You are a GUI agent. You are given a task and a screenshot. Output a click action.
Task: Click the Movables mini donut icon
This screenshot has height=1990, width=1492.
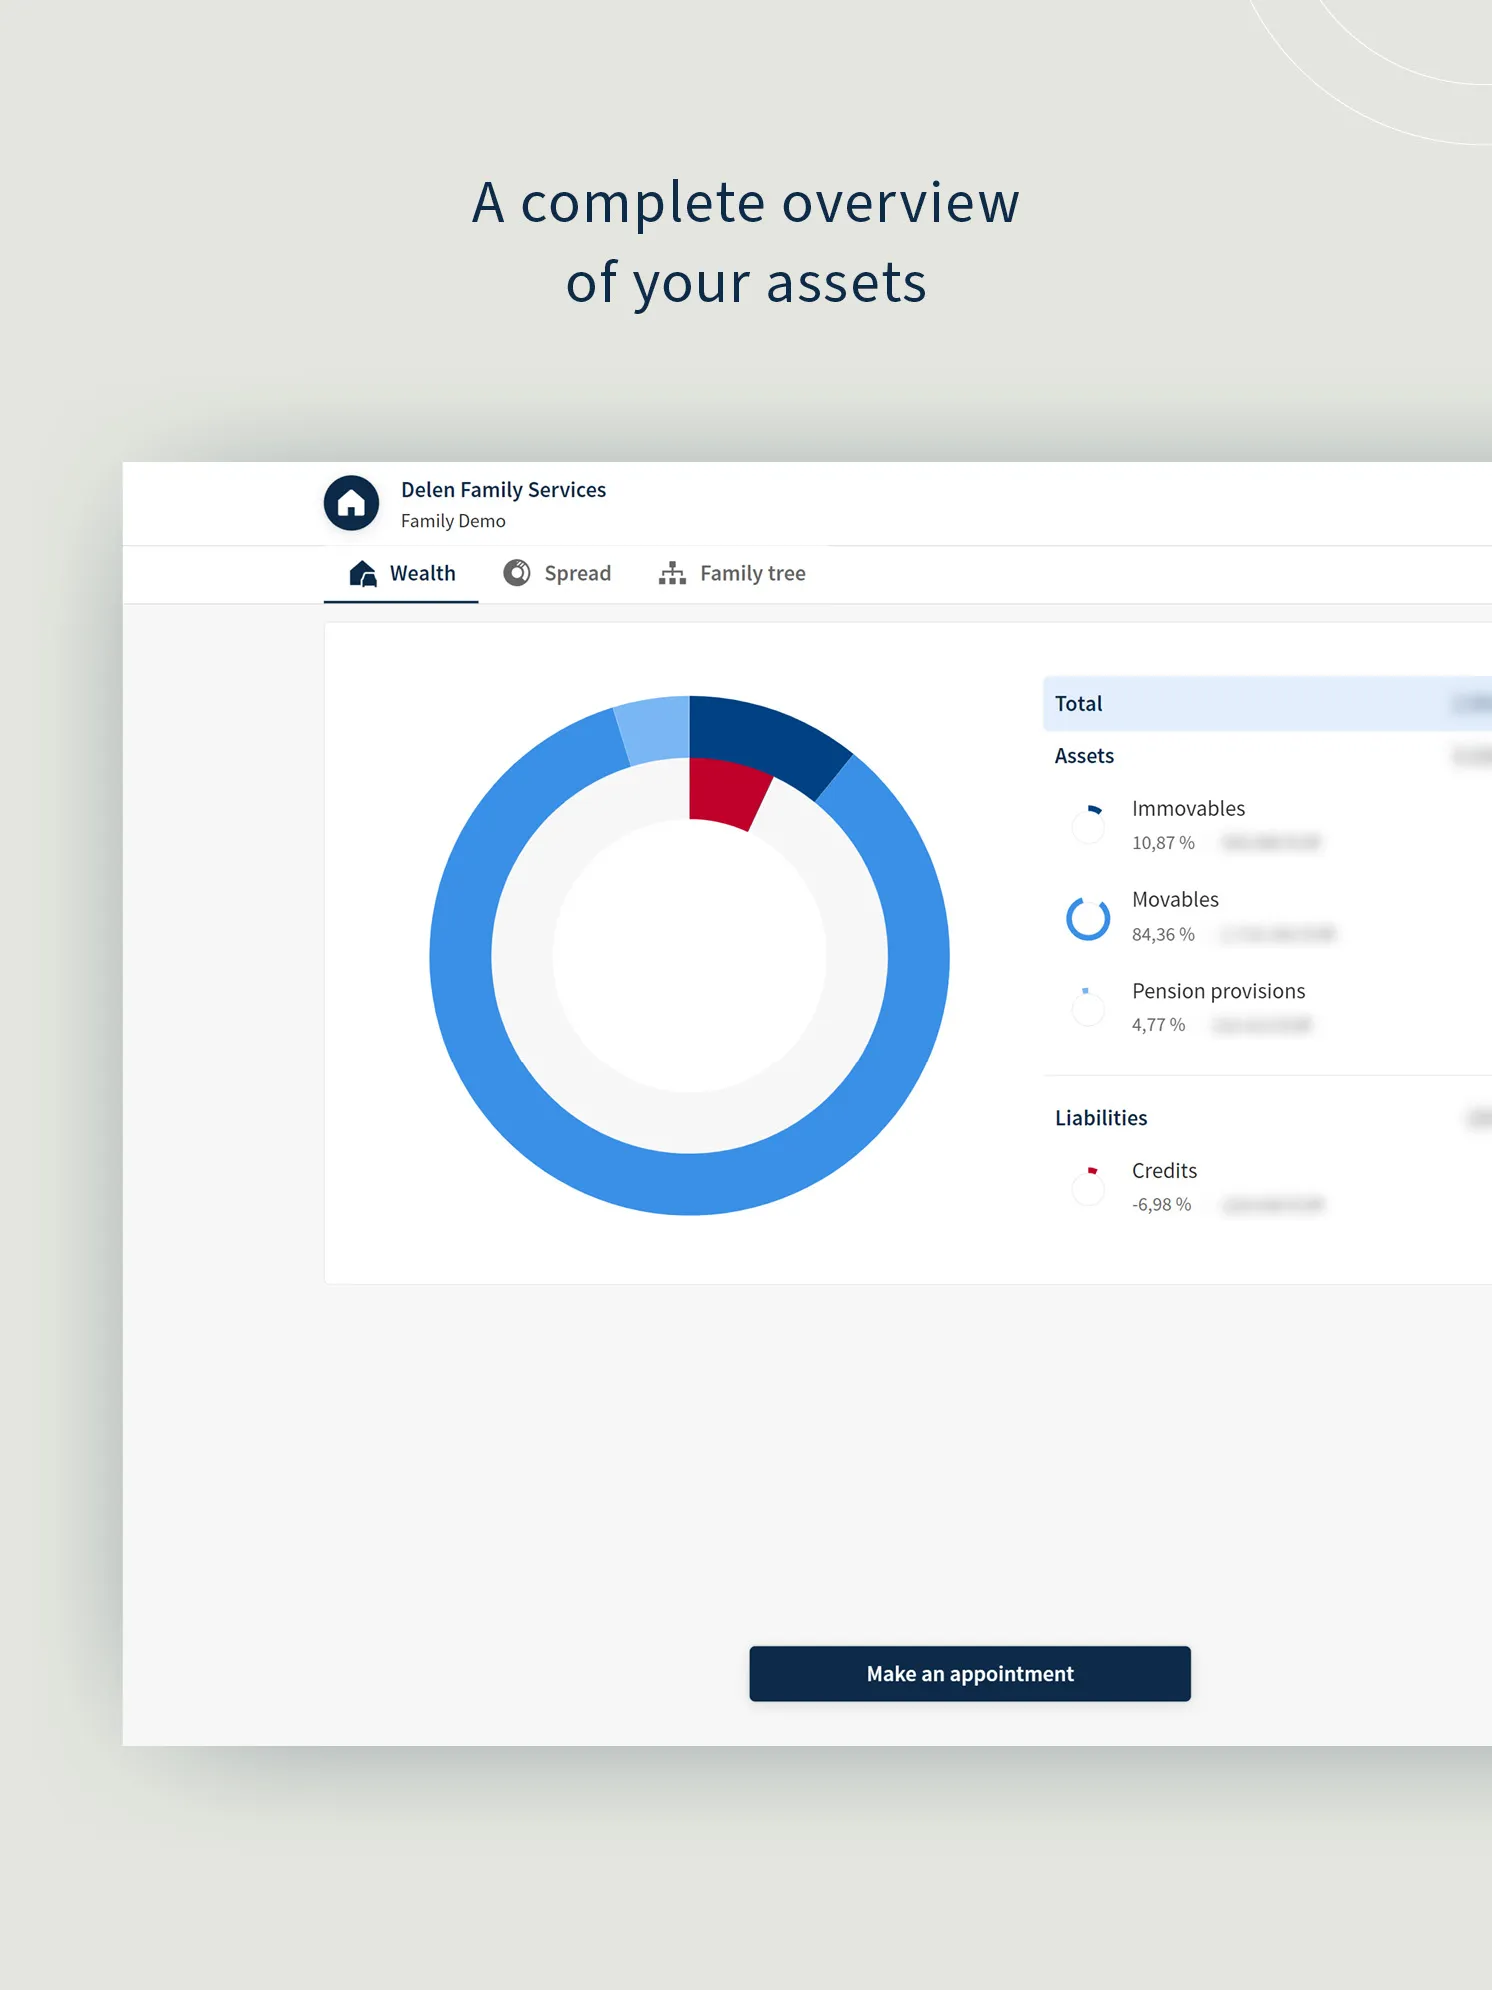1088,918
